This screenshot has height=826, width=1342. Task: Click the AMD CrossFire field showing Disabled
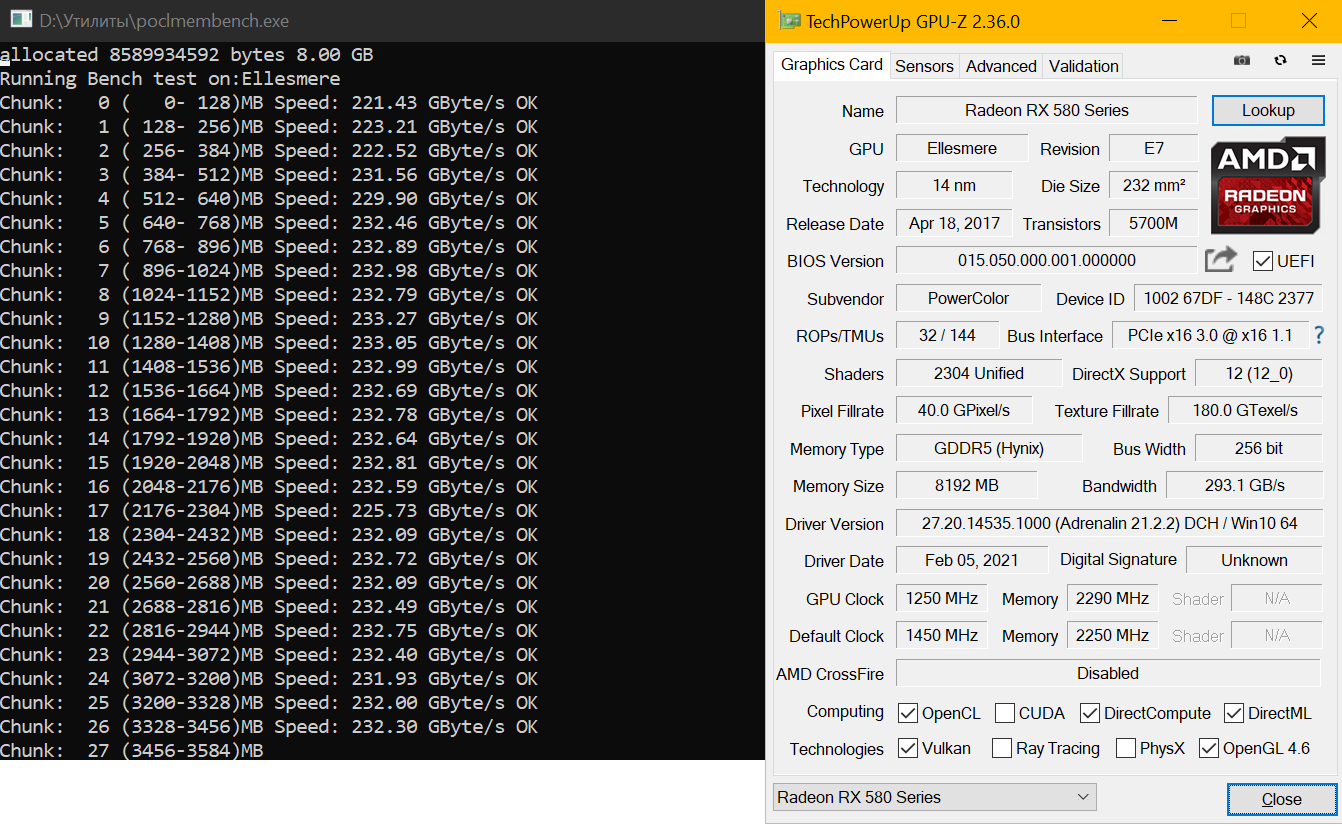1109,673
